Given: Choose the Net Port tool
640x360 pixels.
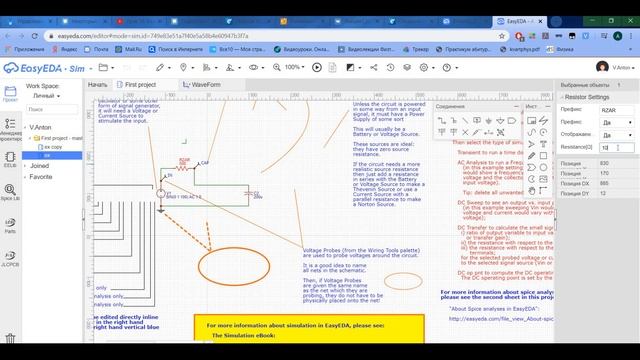Looking at the screenshot, I should point(512,121).
